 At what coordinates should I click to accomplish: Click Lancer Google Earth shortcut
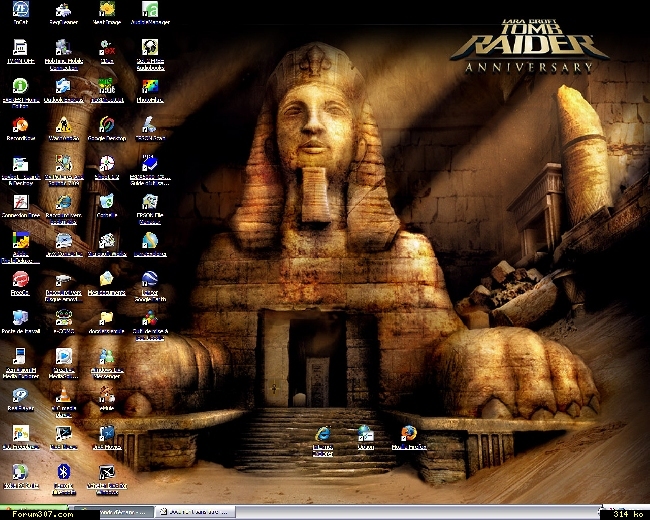pos(150,287)
